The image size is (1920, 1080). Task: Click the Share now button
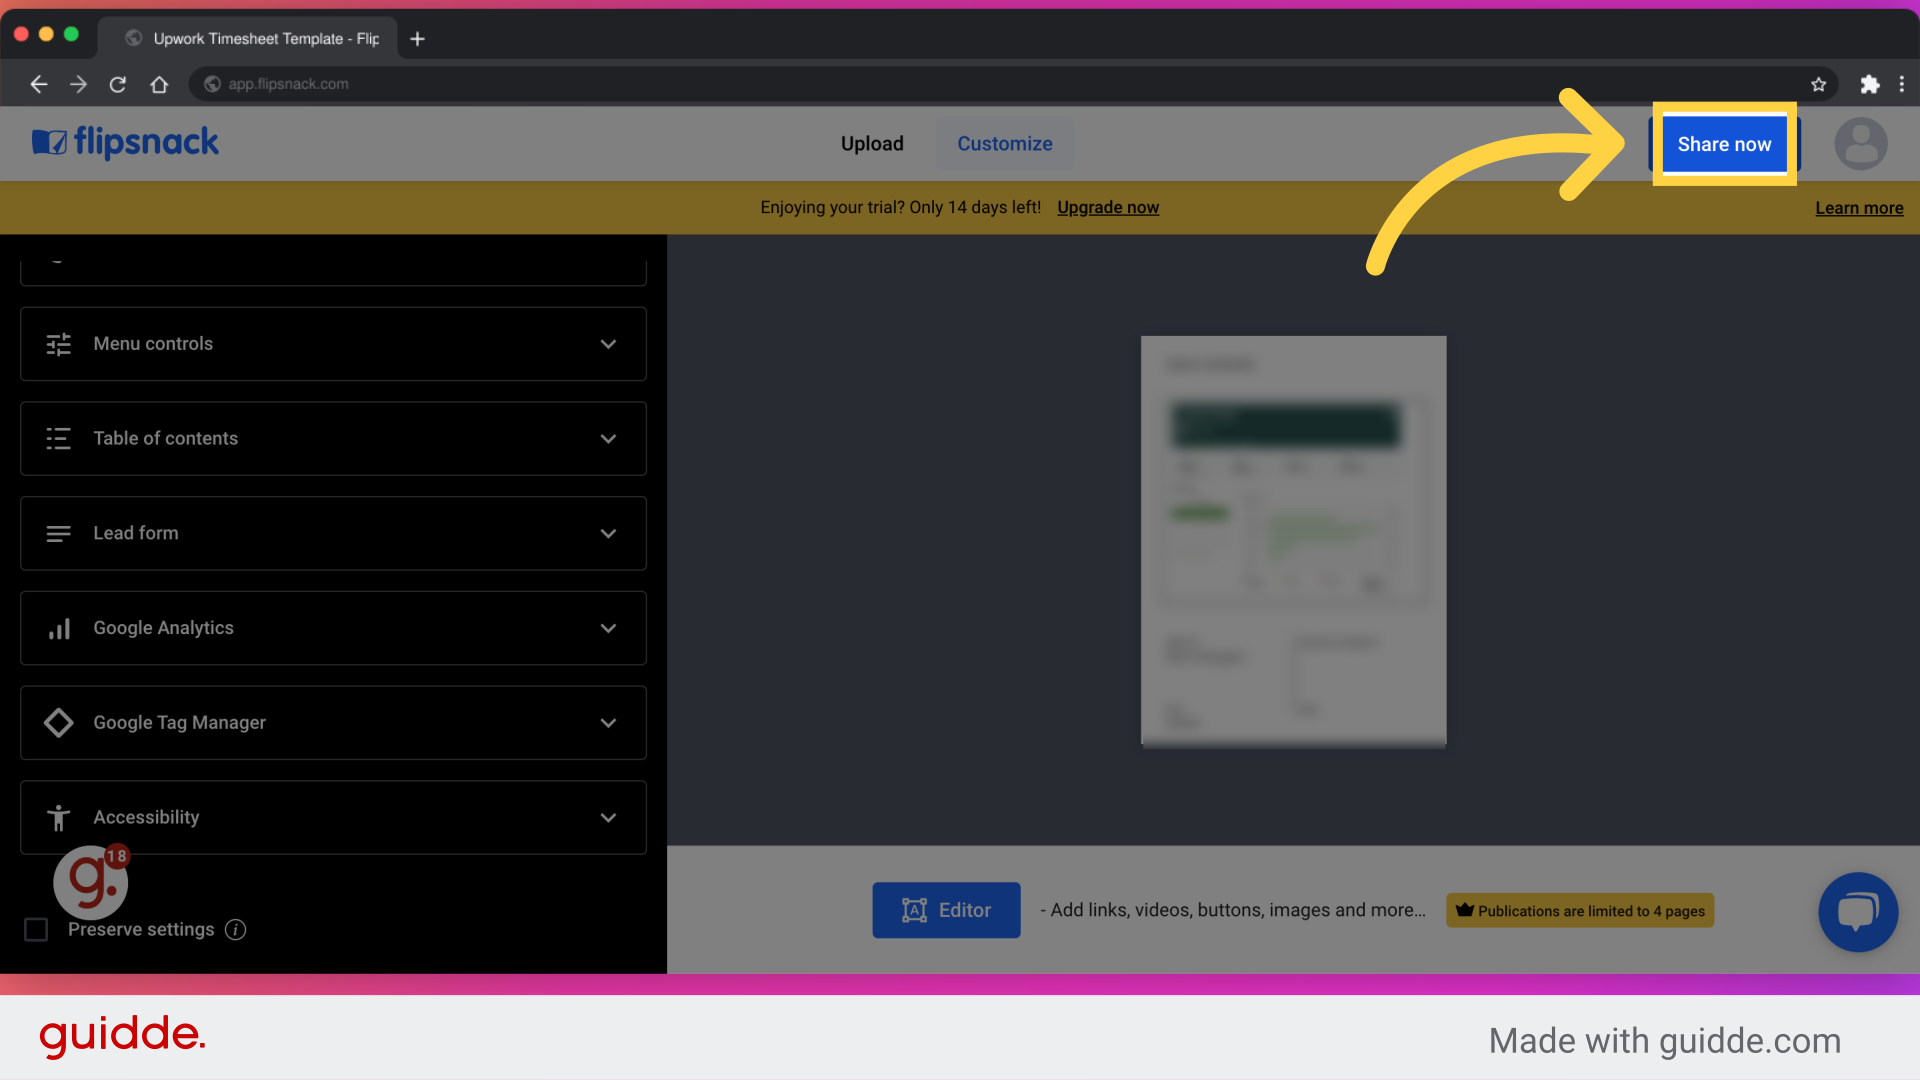pyautogui.click(x=1724, y=144)
